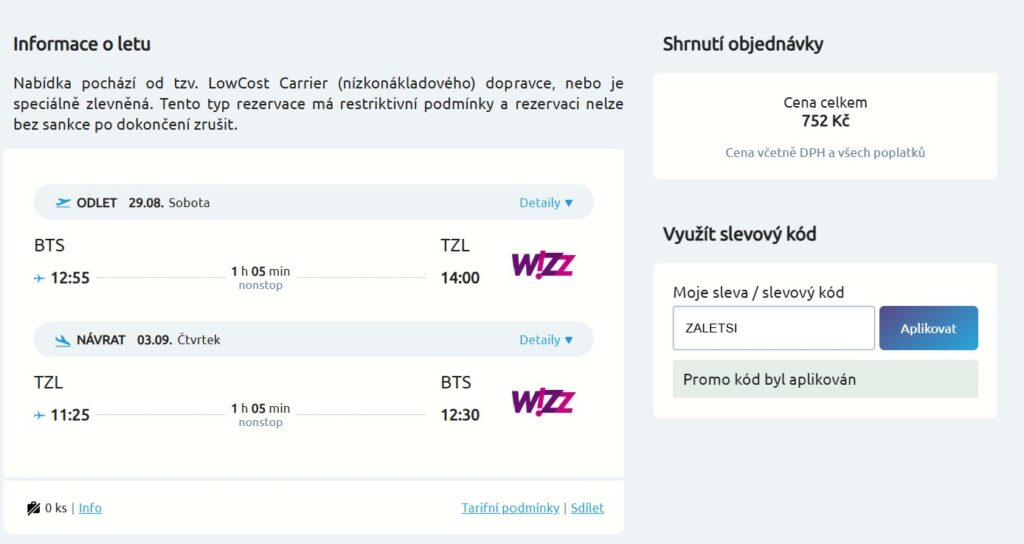
Task: Click the Sdílet link
Action: 587,508
